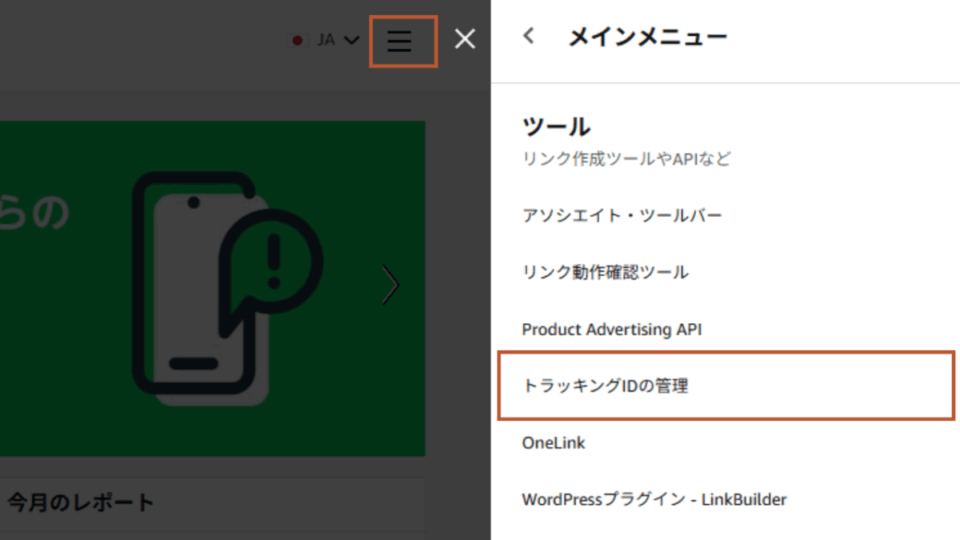The image size is (960, 540).
Task: Open アソシエイト・ツールバー menu item
Action: 621,215
